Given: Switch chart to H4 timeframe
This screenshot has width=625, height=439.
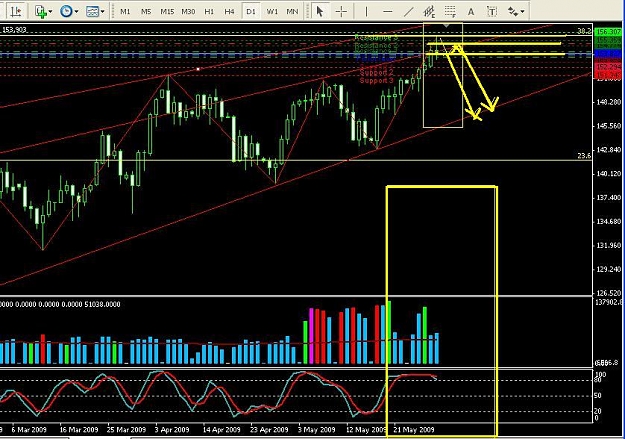Looking at the screenshot, I should [x=229, y=12].
